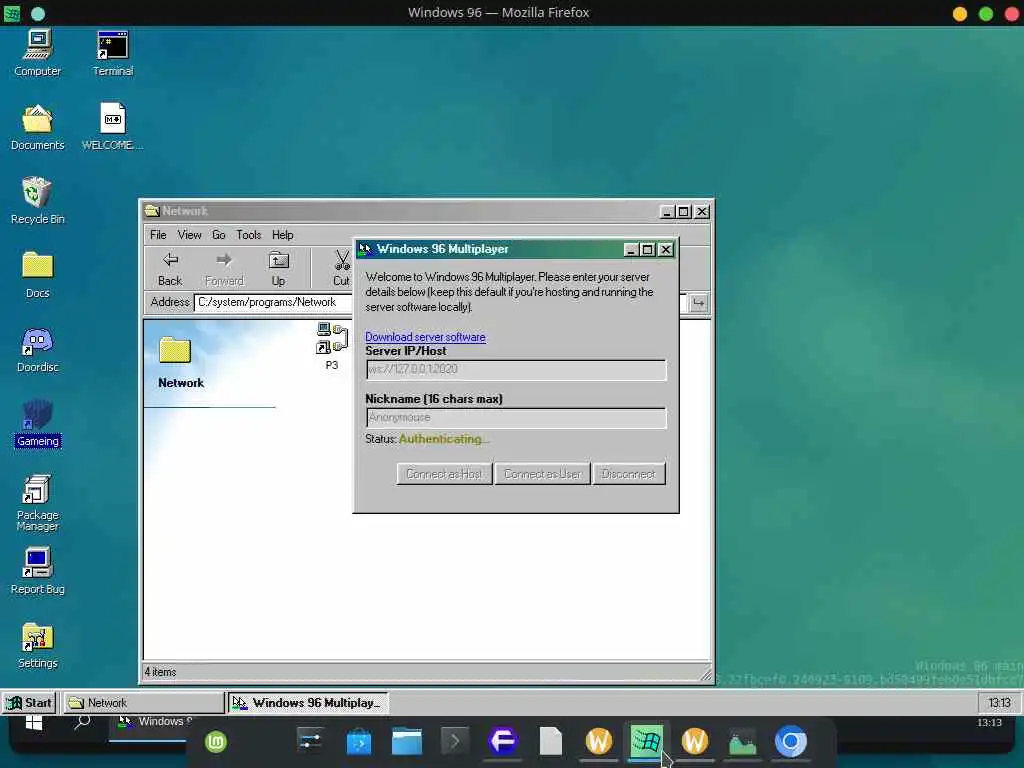
Task: Select the Gameing desktop shortcut
Action: pyautogui.click(x=37, y=423)
